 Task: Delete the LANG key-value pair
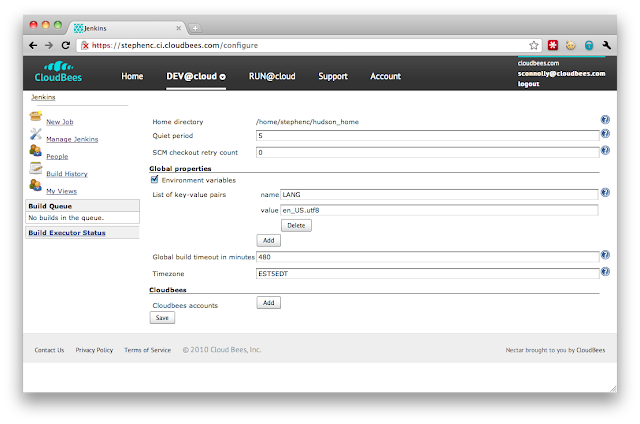tap(296, 225)
